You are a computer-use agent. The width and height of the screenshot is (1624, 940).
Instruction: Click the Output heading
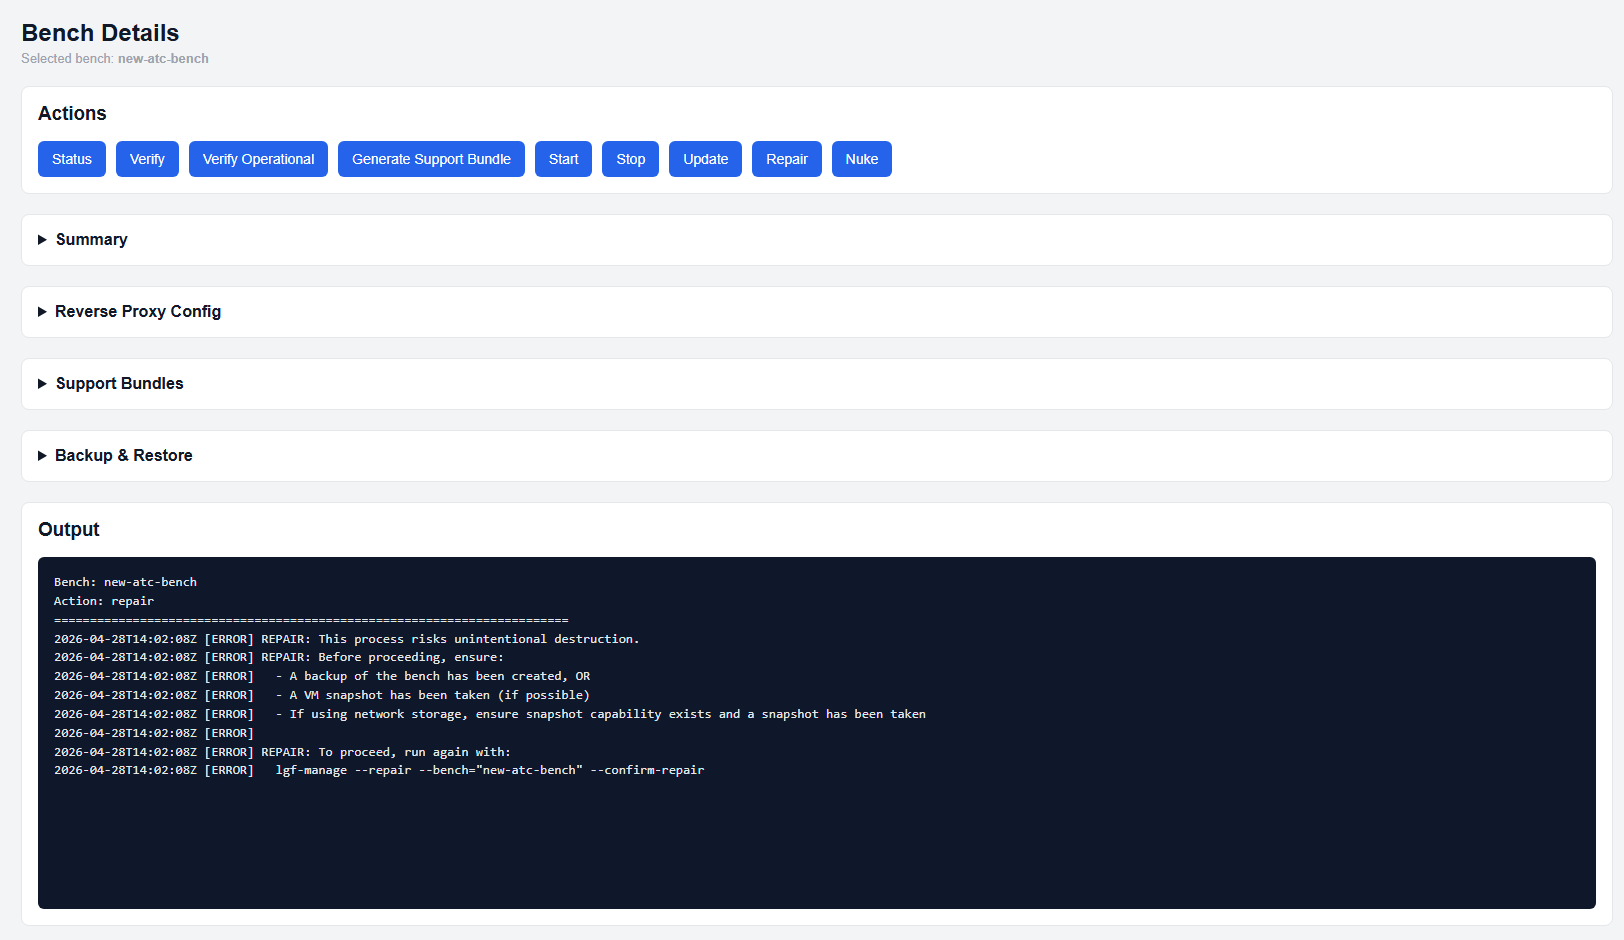coord(69,529)
